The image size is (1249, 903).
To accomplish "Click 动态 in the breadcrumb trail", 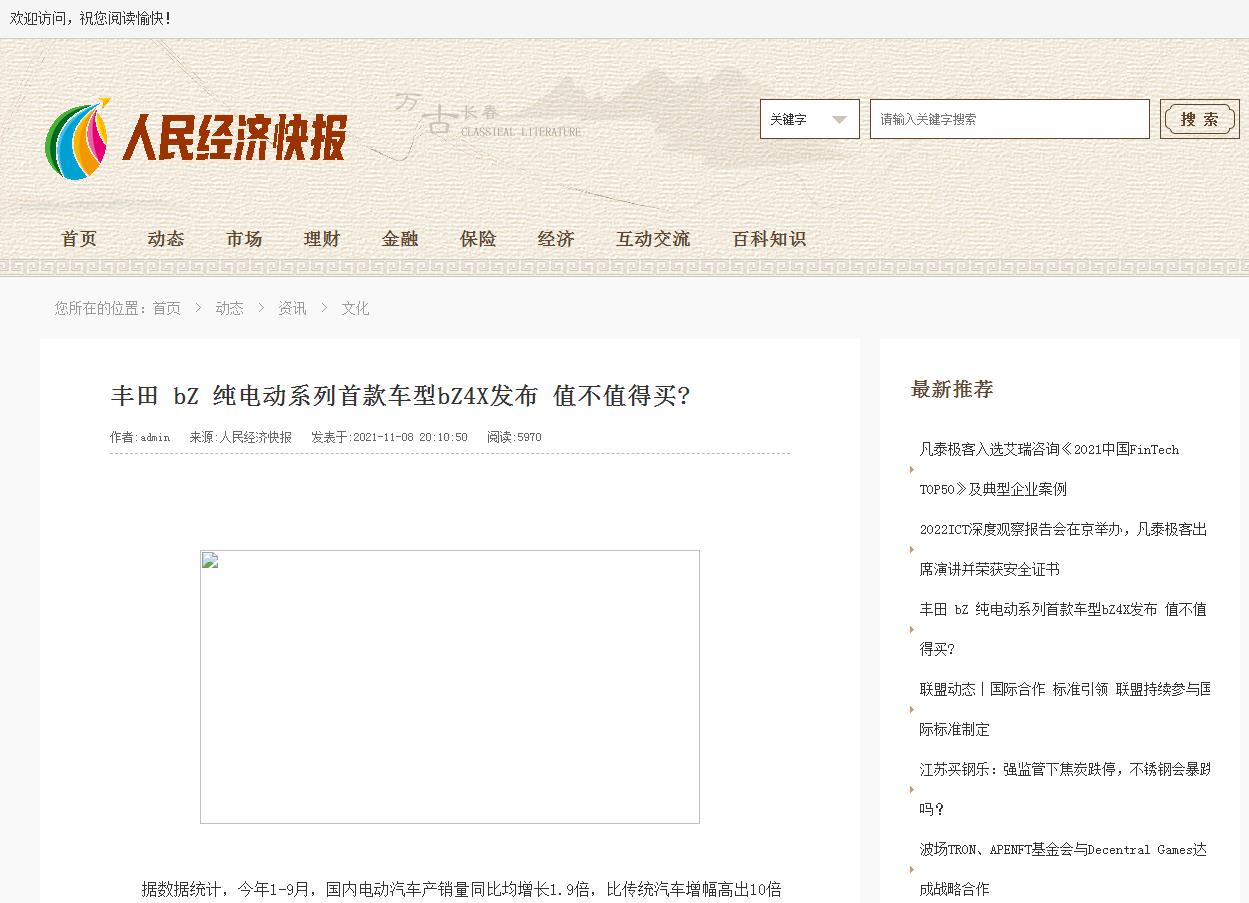I will click(229, 308).
